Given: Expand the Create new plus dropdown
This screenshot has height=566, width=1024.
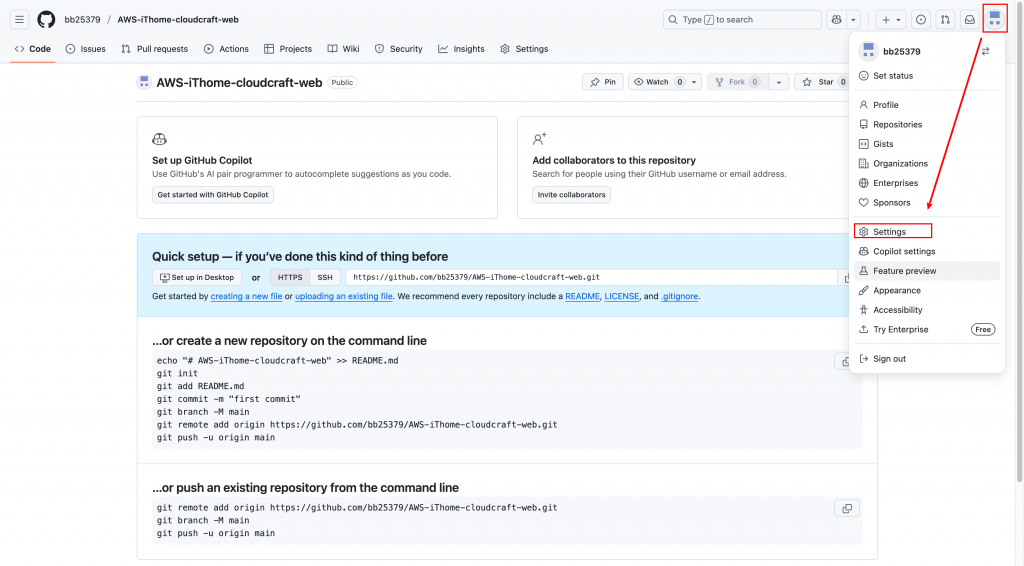Looking at the screenshot, I should point(891,19).
